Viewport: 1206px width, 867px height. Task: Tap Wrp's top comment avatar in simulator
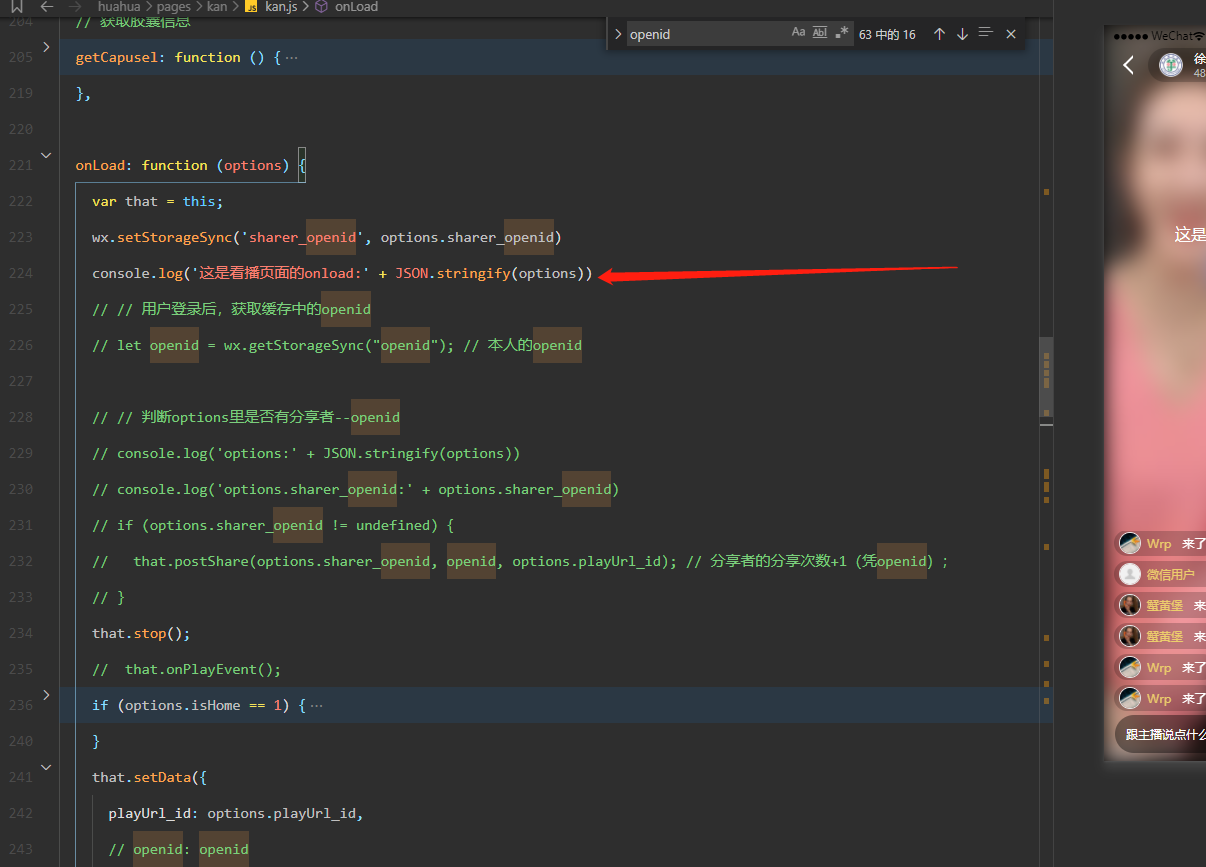[1130, 543]
